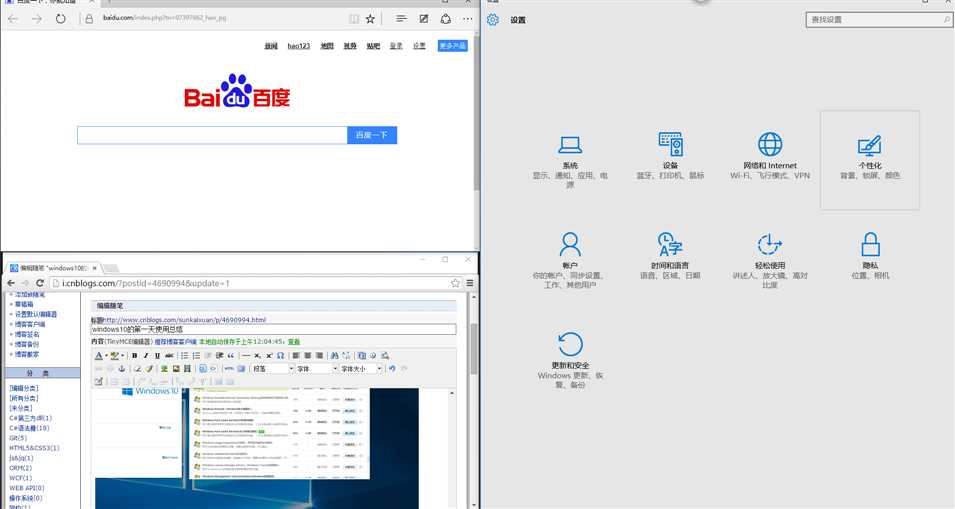The height and width of the screenshot is (509, 955).
Task: Click 登录 link on Baidu
Action: [396, 46]
